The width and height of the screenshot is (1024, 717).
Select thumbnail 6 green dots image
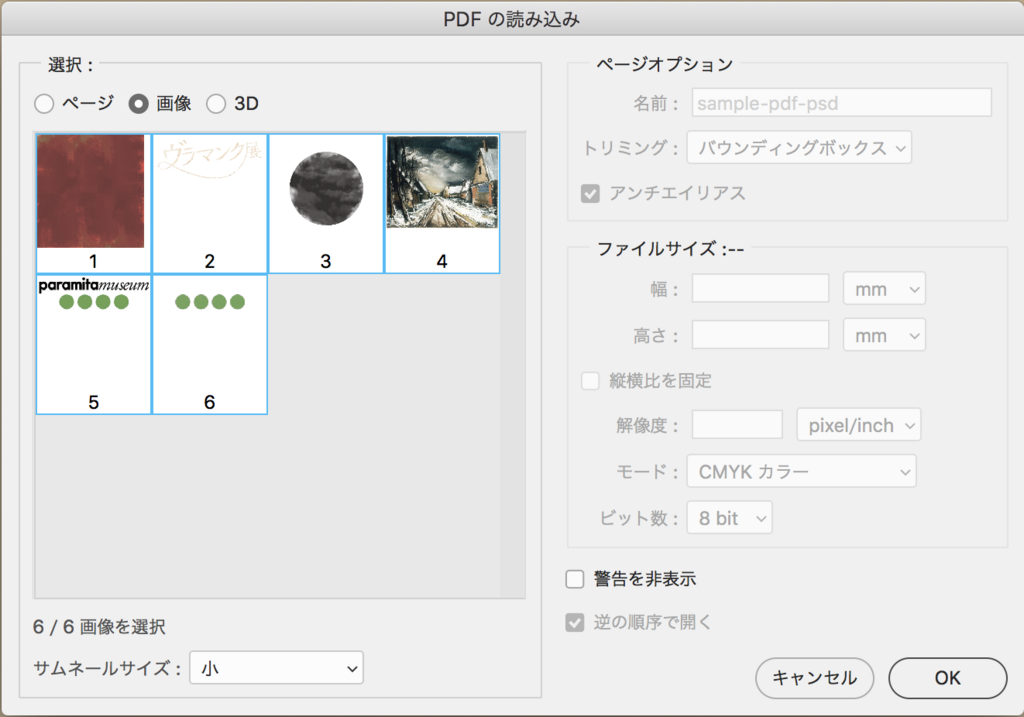tap(210, 344)
